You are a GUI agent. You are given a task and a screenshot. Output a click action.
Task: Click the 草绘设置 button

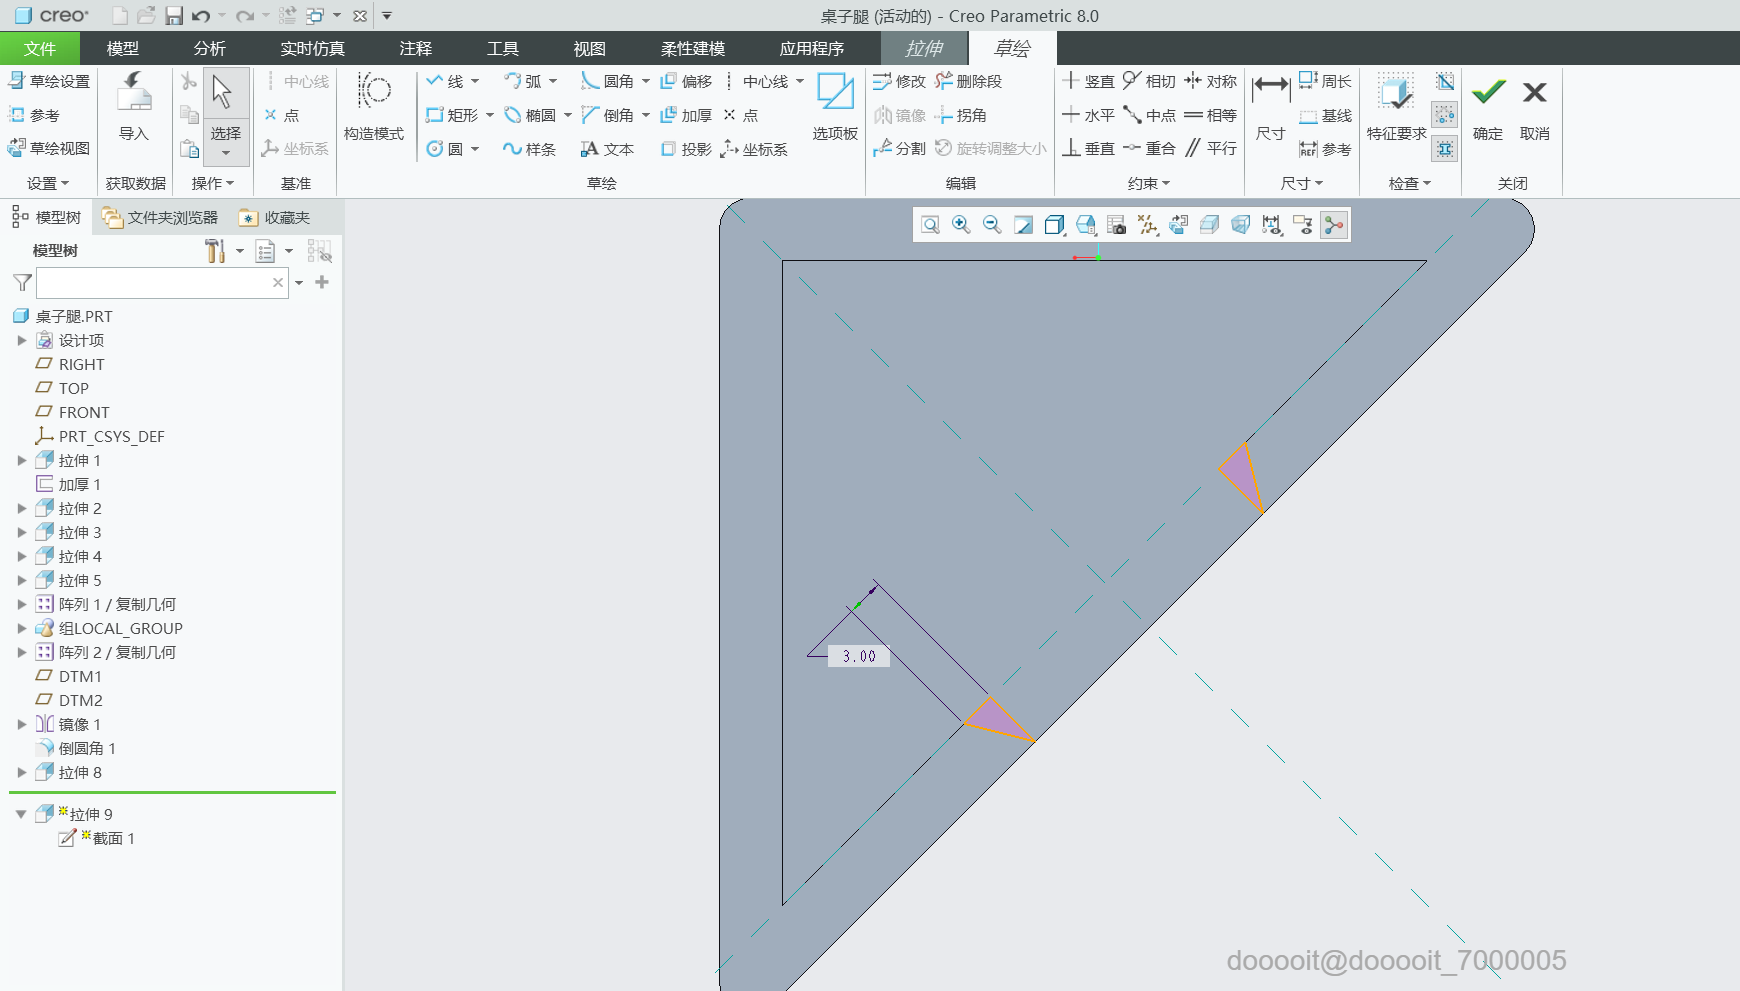(49, 81)
